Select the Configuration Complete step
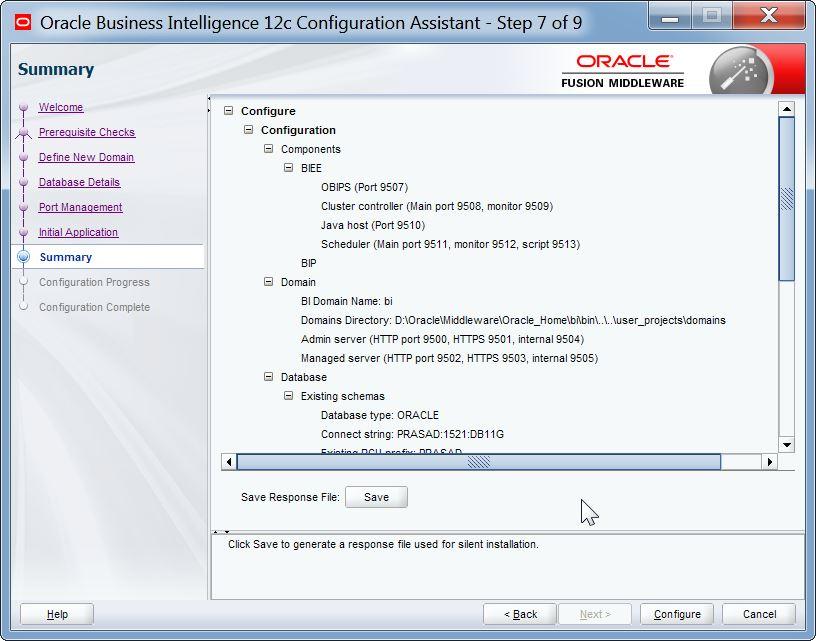The image size is (816, 641). click(x=94, y=307)
